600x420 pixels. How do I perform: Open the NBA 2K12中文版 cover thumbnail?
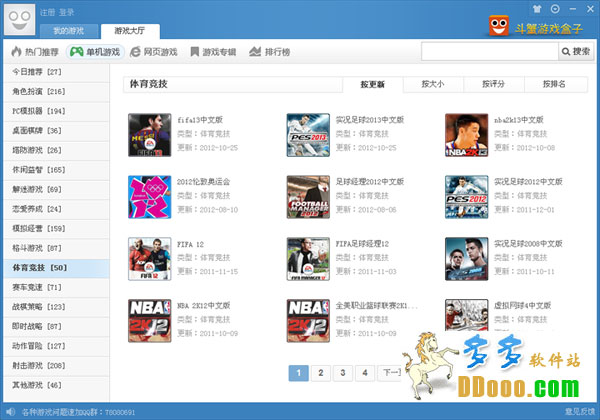(150, 321)
